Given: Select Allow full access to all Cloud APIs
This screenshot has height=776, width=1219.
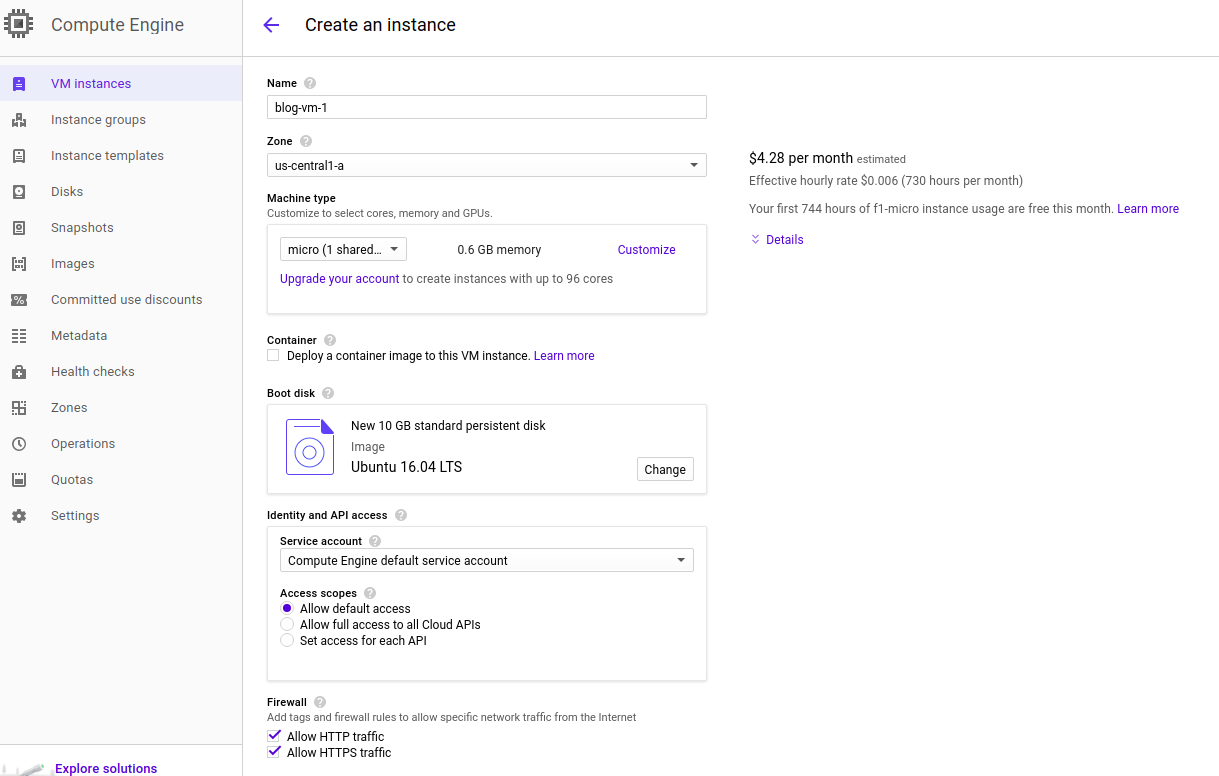Looking at the screenshot, I should [x=287, y=624].
